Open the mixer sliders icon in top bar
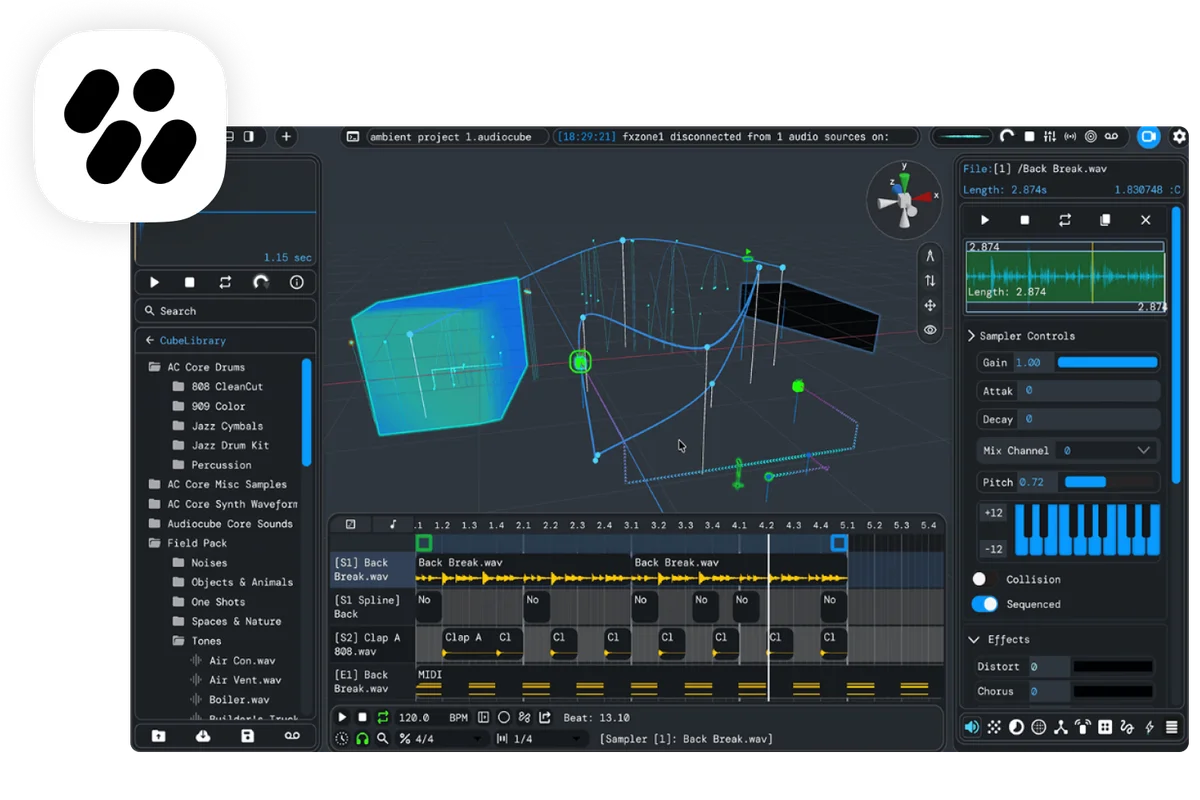Screen dimensions: 1200x800 pos(1049,137)
